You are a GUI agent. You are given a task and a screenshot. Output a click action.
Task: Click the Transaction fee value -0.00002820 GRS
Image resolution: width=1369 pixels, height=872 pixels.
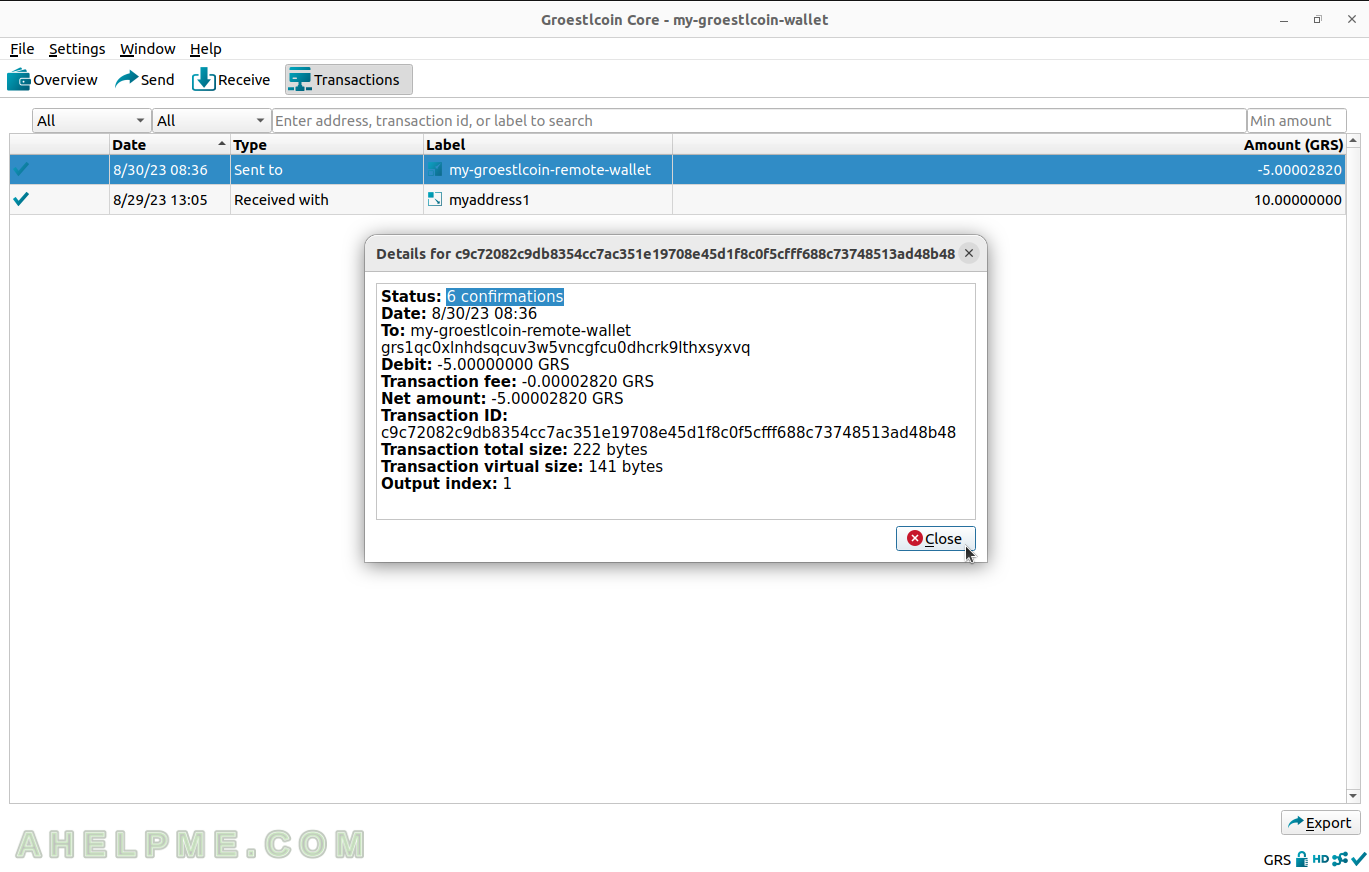588,382
